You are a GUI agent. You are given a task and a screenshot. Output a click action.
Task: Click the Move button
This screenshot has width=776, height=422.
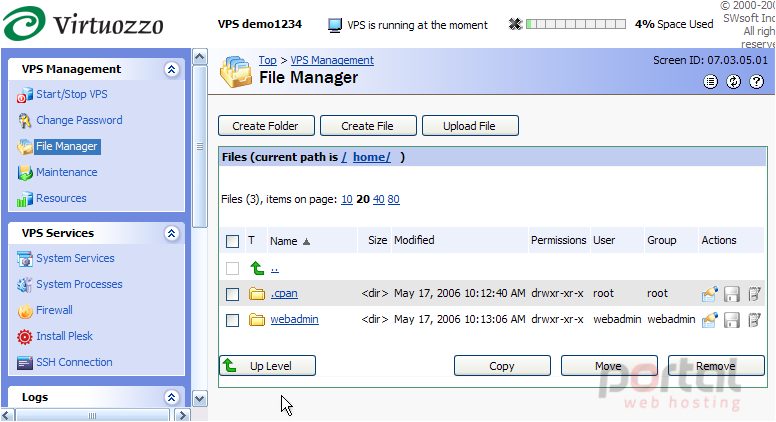(609, 366)
